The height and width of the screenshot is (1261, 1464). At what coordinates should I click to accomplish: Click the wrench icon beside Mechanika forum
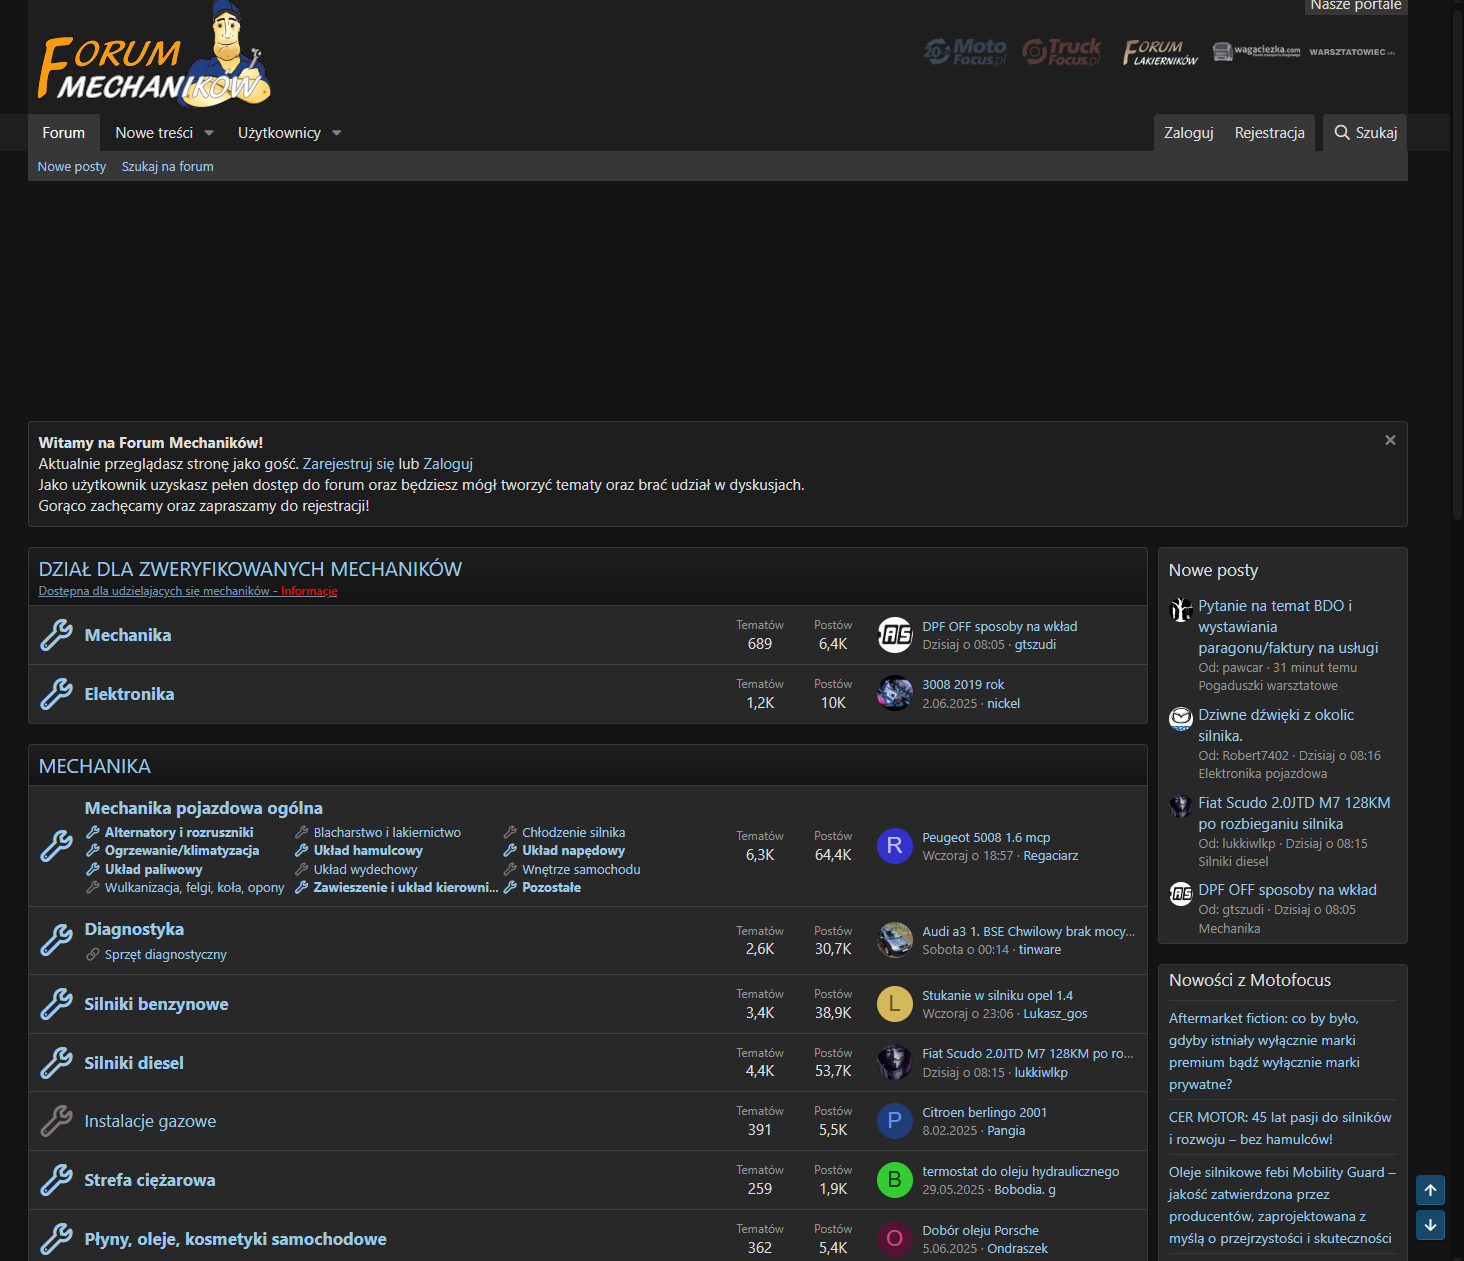(x=56, y=635)
